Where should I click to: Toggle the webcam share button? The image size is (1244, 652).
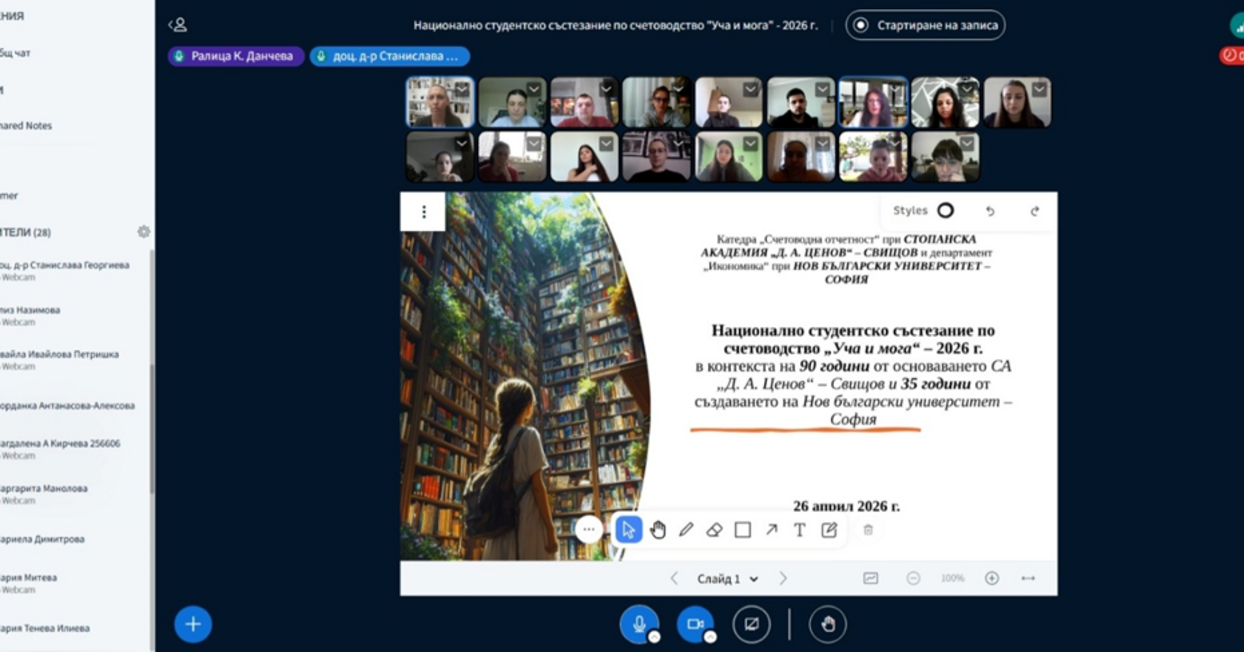(x=695, y=623)
